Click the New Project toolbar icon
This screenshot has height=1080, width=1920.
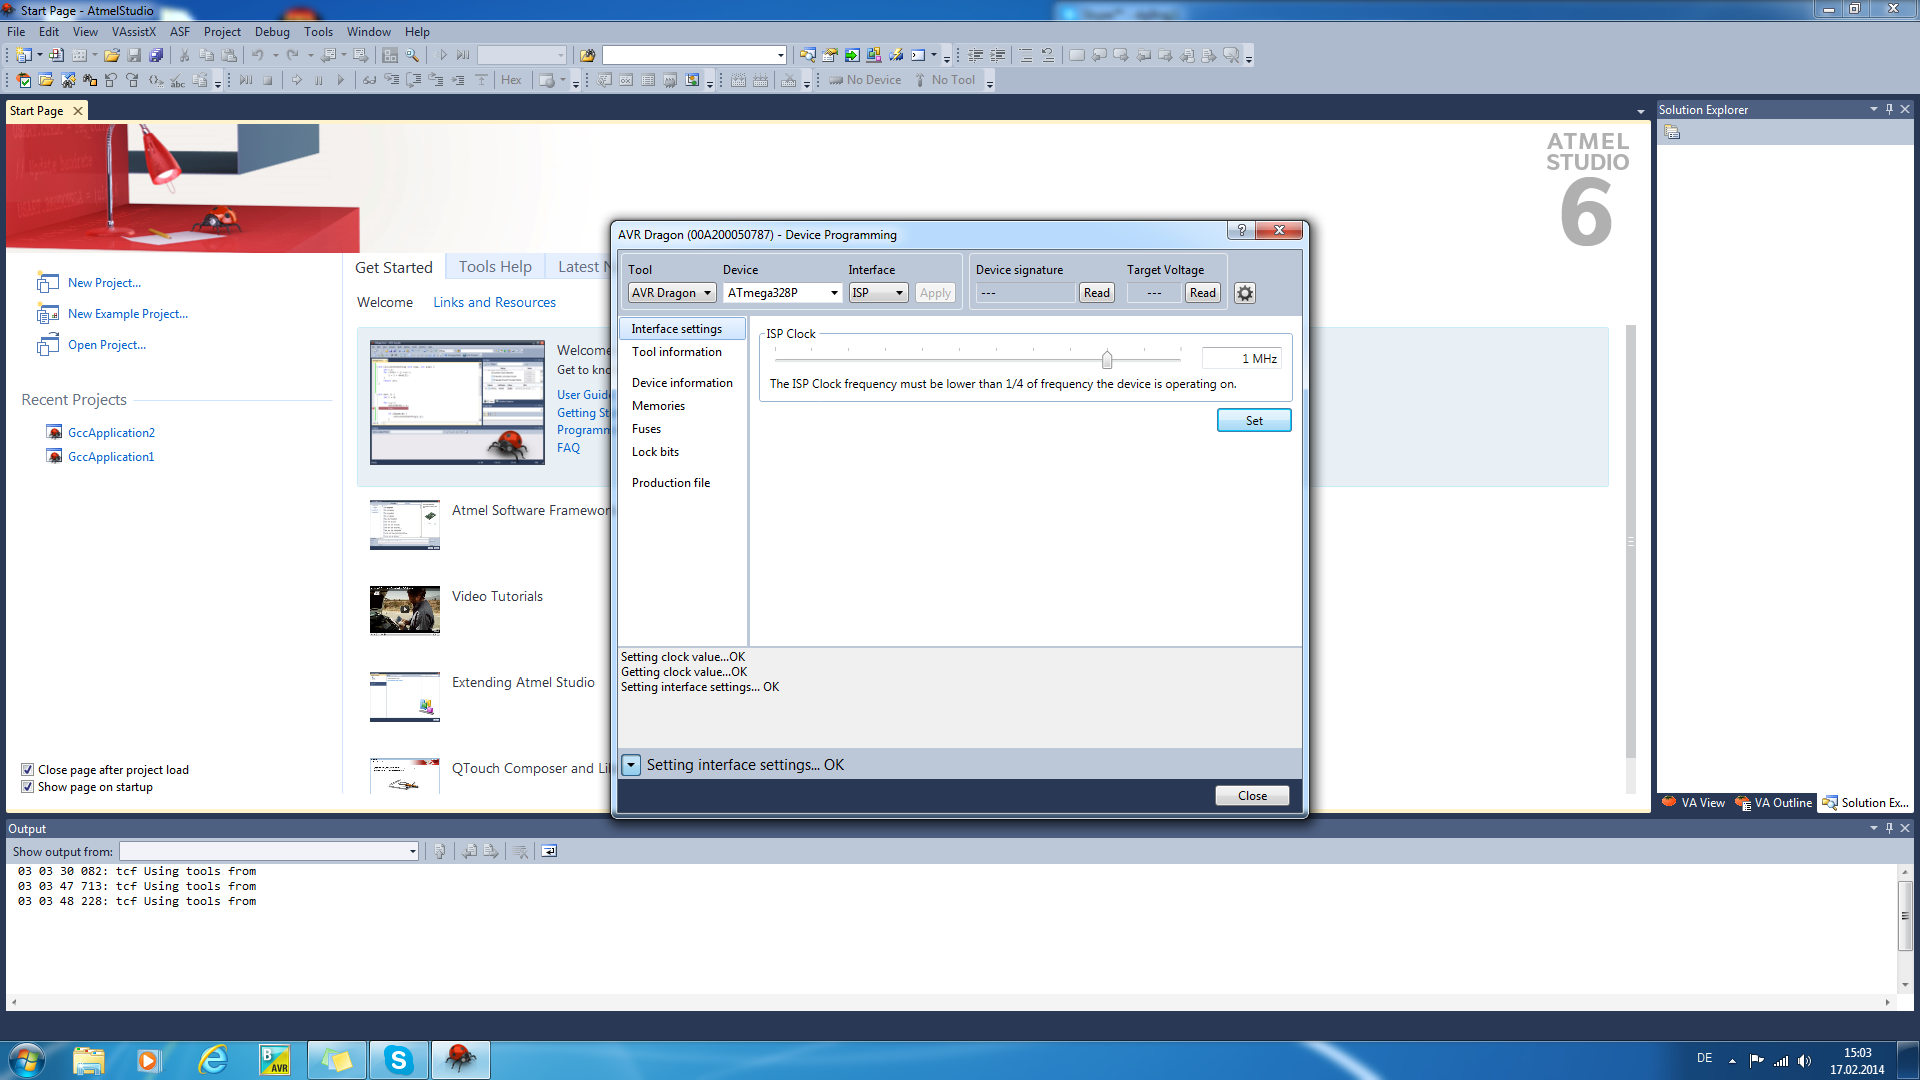pos(23,55)
